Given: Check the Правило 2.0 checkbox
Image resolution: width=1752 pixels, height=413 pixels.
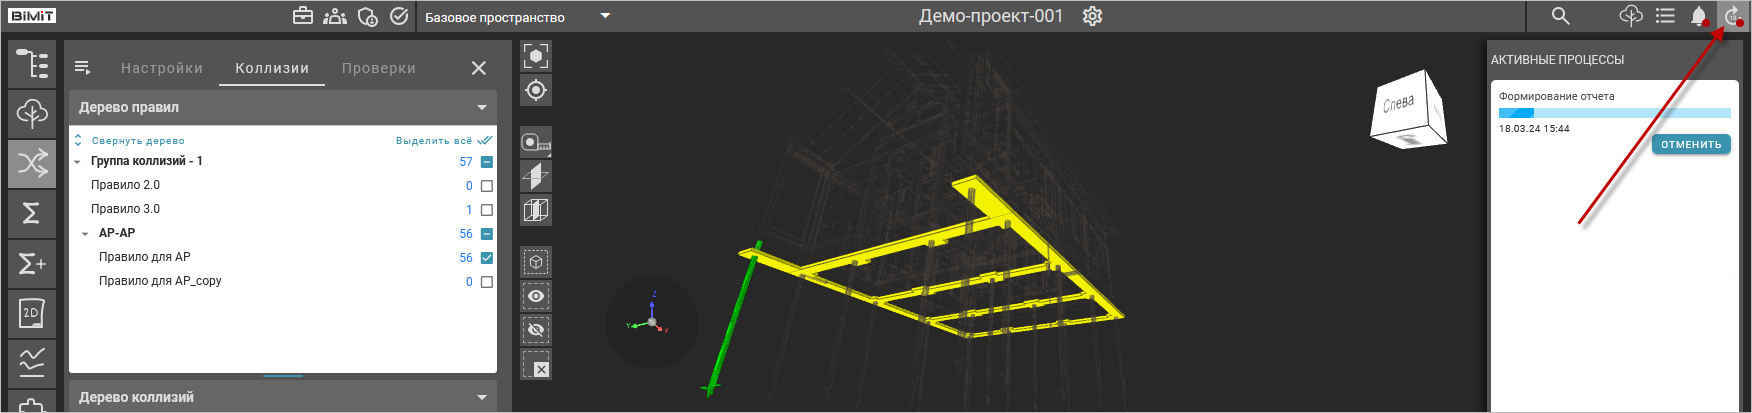Looking at the screenshot, I should [487, 186].
